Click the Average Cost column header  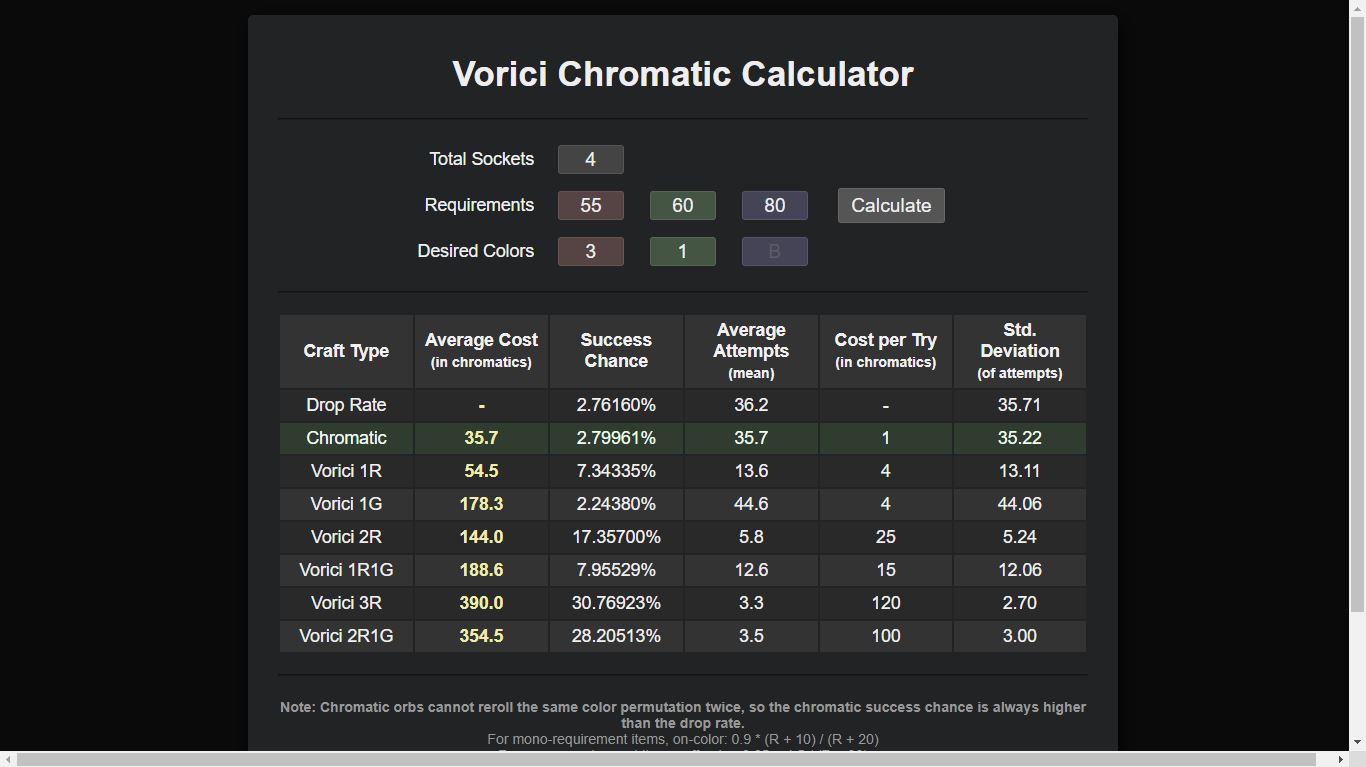pos(481,351)
